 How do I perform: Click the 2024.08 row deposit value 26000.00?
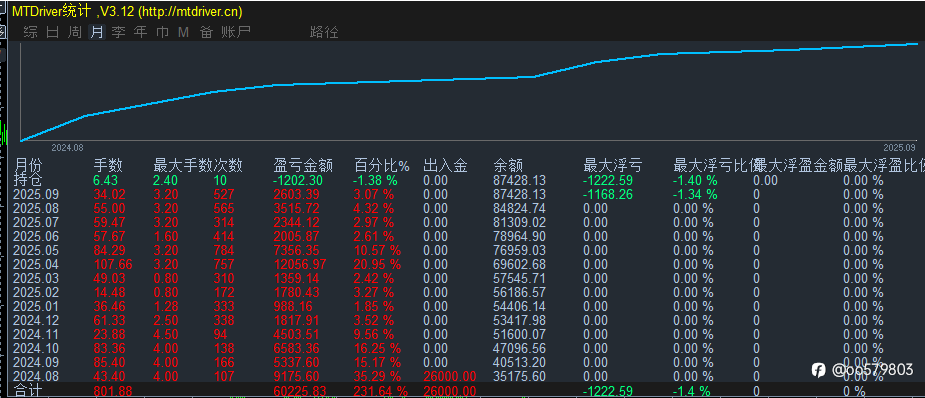pyautogui.click(x=450, y=376)
